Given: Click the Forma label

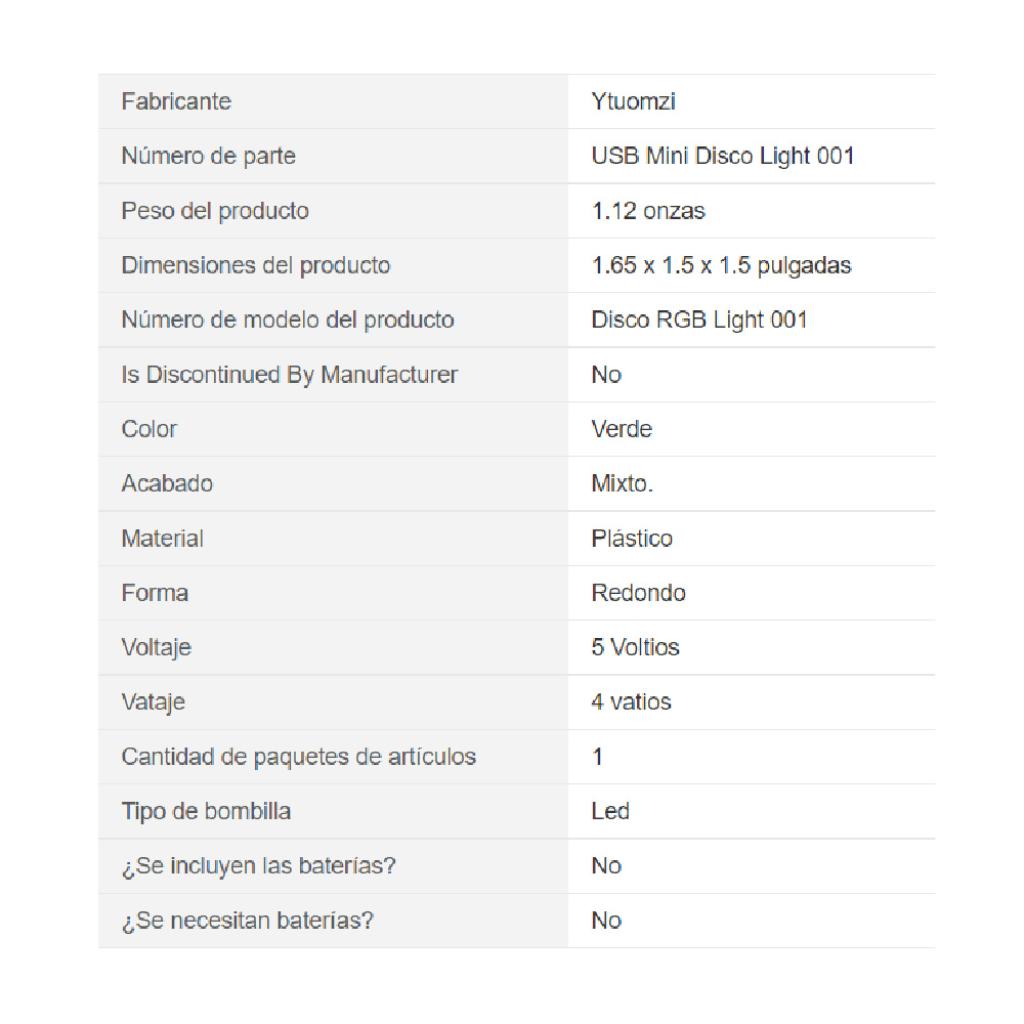Looking at the screenshot, I should coord(155,593).
